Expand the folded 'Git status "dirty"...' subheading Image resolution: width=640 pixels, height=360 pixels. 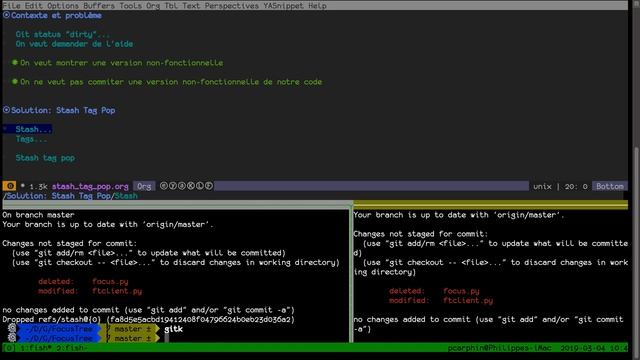tap(62, 34)
